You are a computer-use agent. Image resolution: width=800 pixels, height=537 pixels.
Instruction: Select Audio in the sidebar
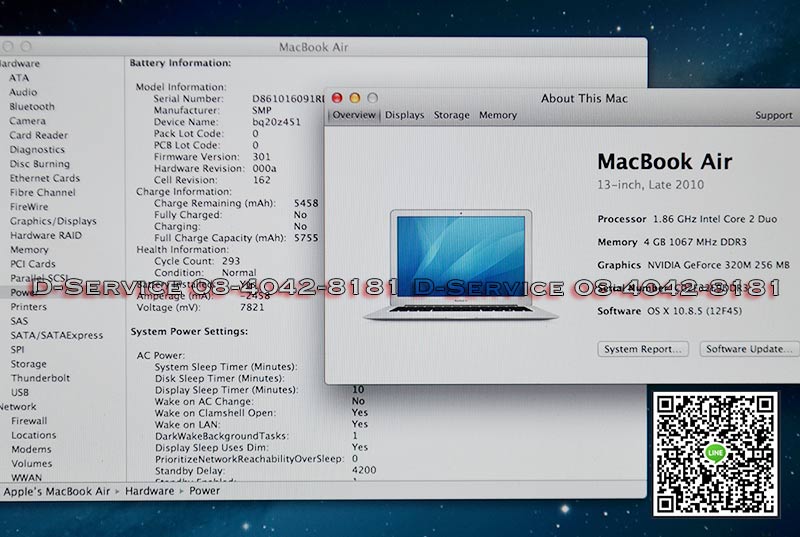point(23,92)
